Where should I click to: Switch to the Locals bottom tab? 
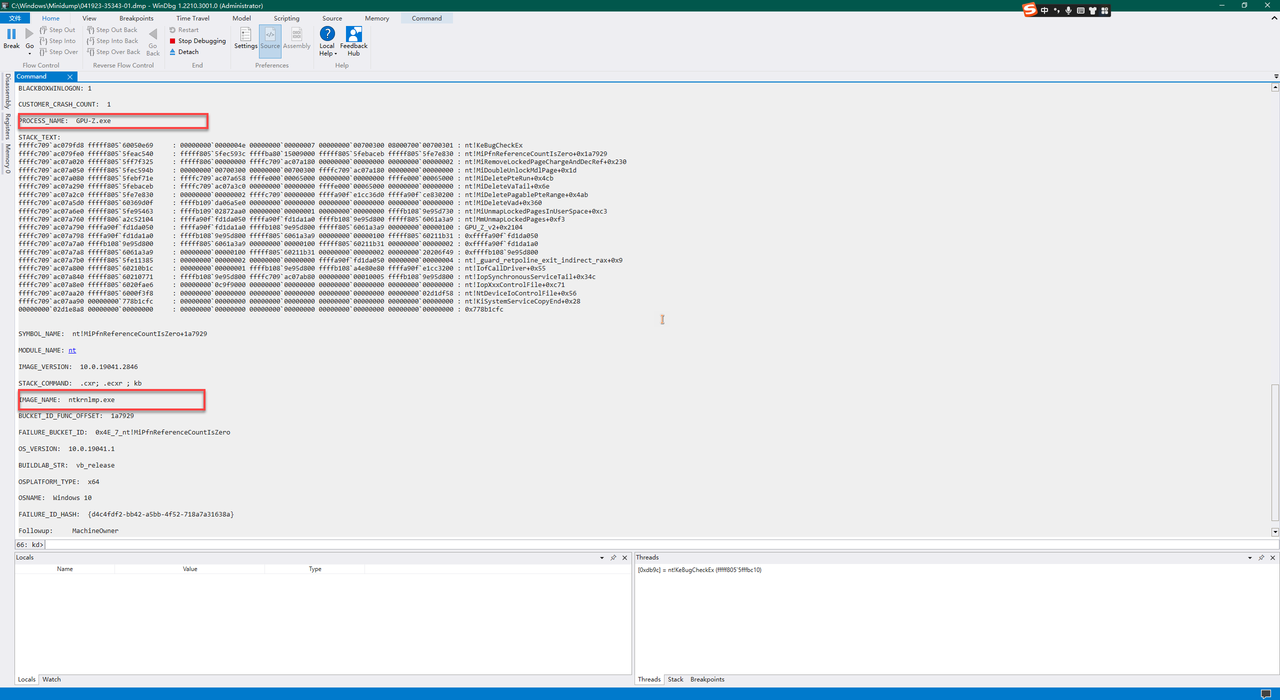click(26, 679)
